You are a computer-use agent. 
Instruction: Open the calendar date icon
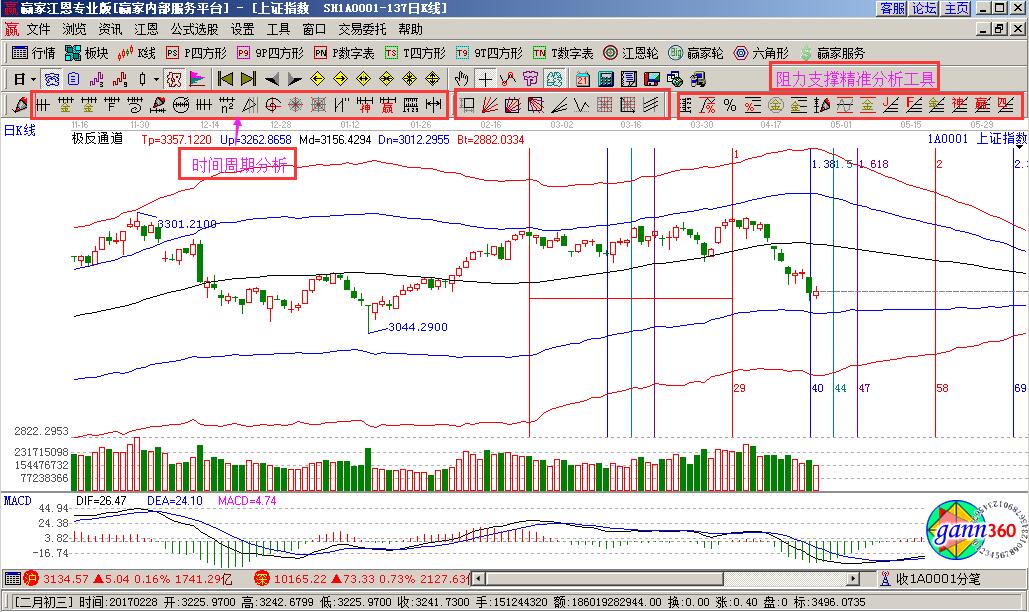click(583, 79)
